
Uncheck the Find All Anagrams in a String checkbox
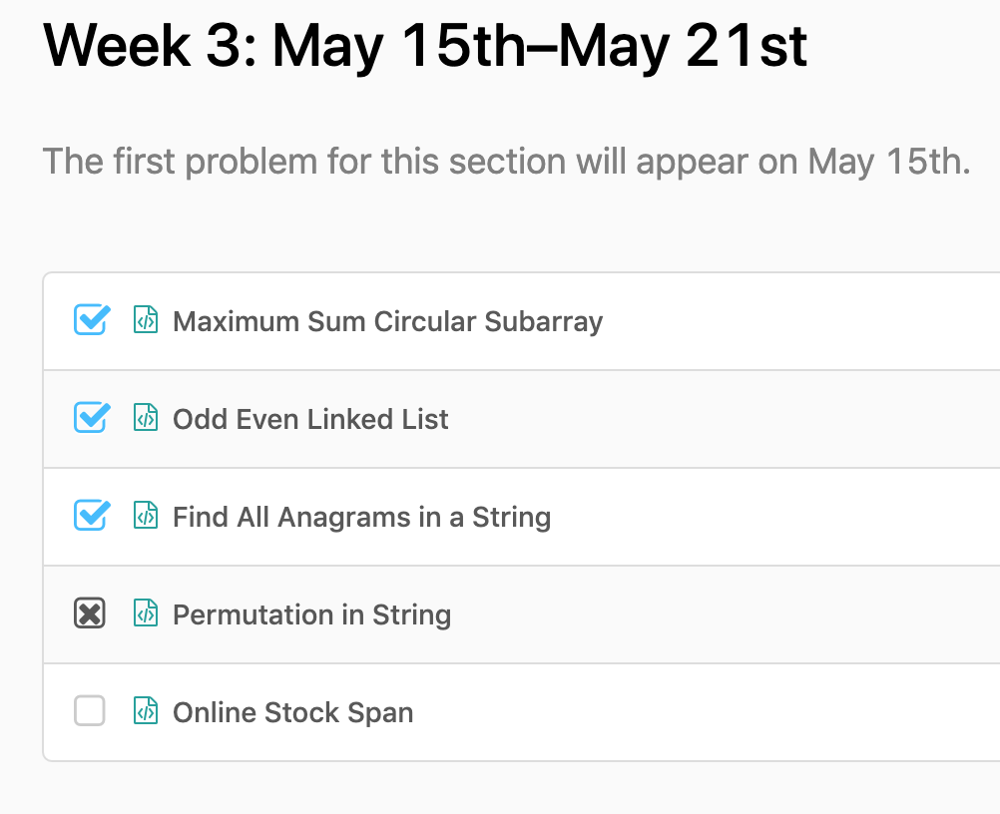pyautogui.click(x=91, y=515)
